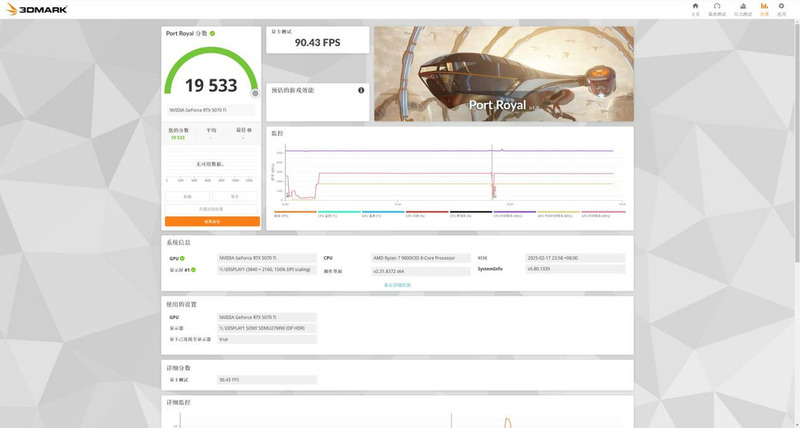
Task: Click gray knob at end of score gauge
Action: [x=255, y=93]
